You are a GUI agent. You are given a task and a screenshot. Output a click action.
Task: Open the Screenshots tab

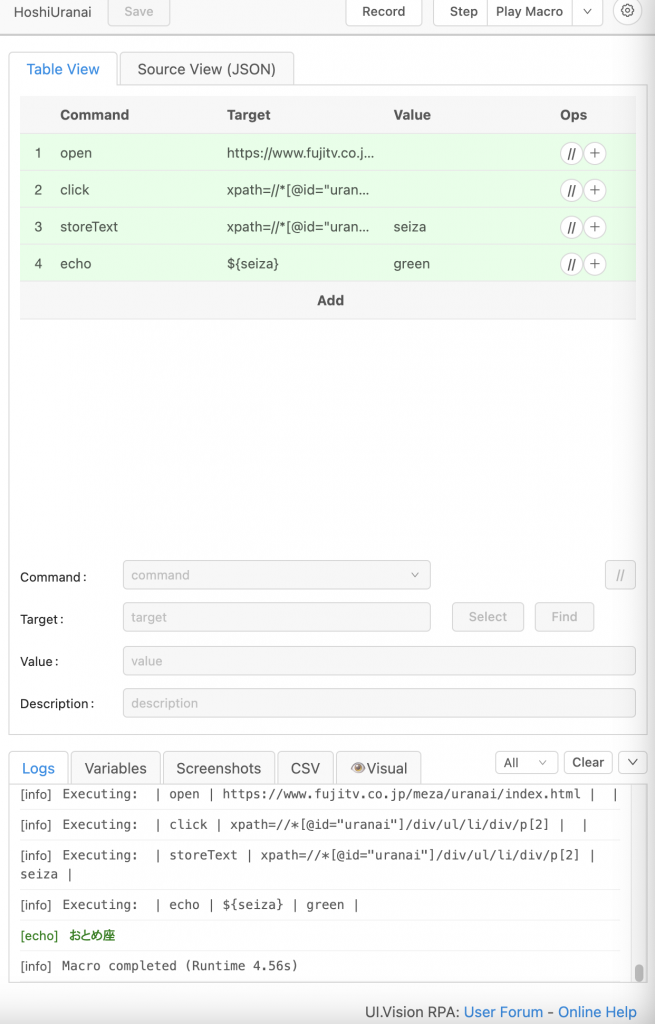coord(219,768)
